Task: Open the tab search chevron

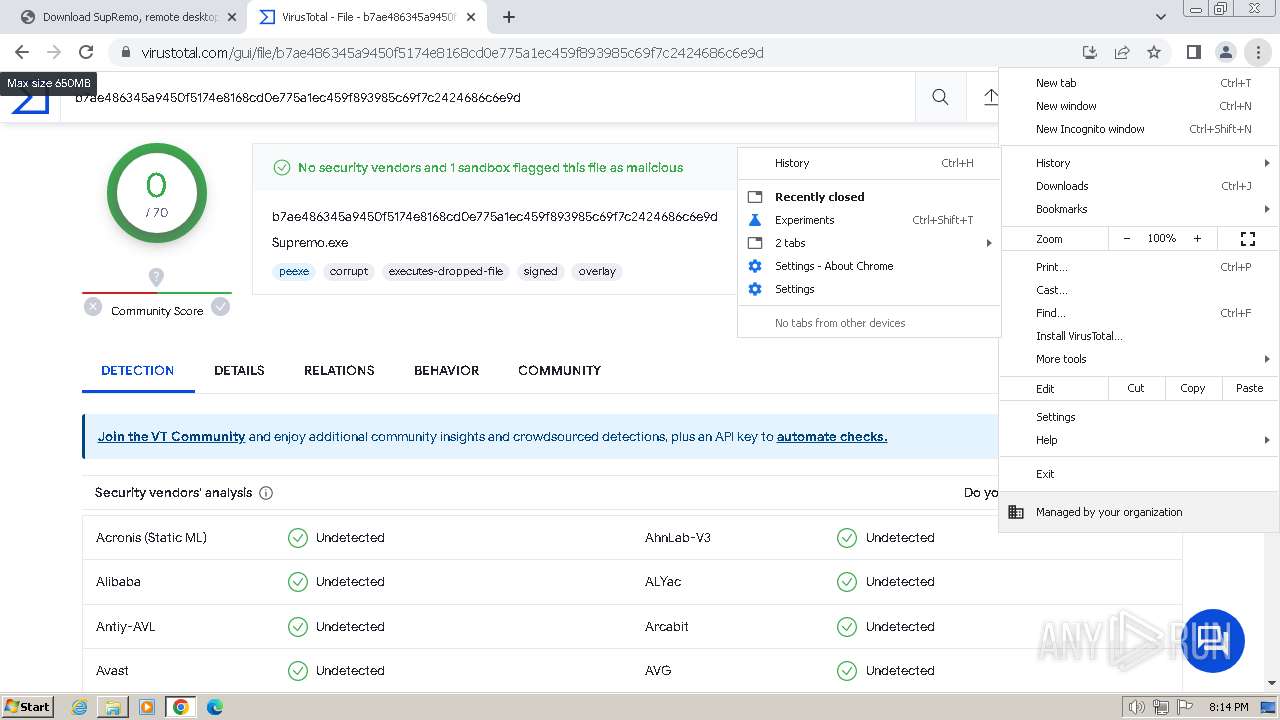Action: 1160,17
